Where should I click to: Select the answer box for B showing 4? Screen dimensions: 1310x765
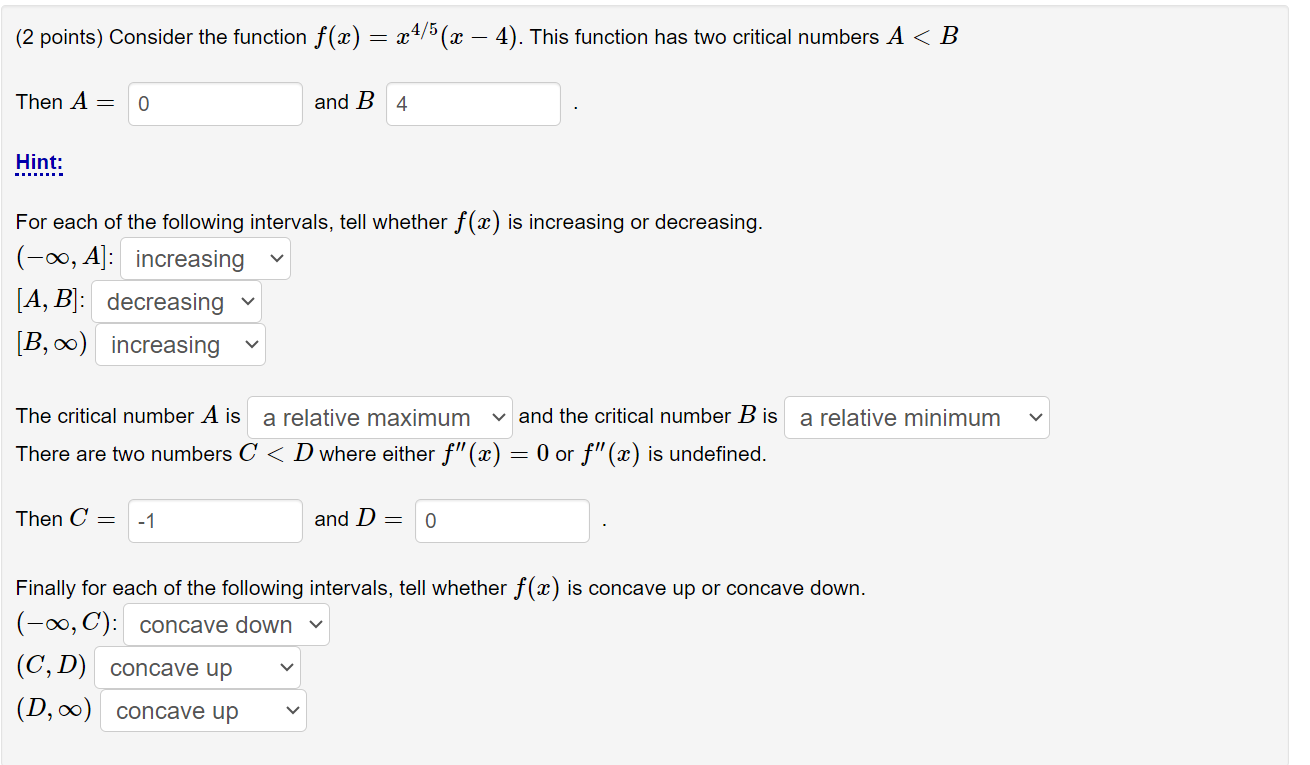point(472,103)
